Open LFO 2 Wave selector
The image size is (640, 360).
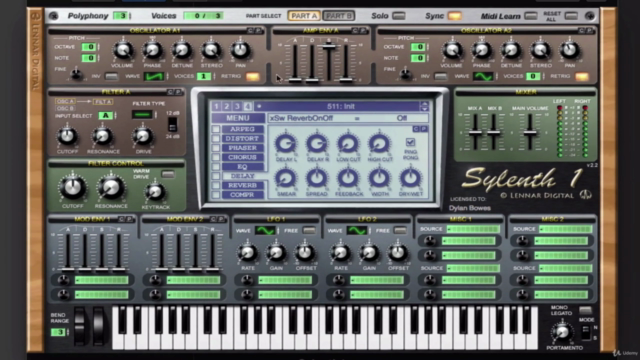click(x=357, y=231)
